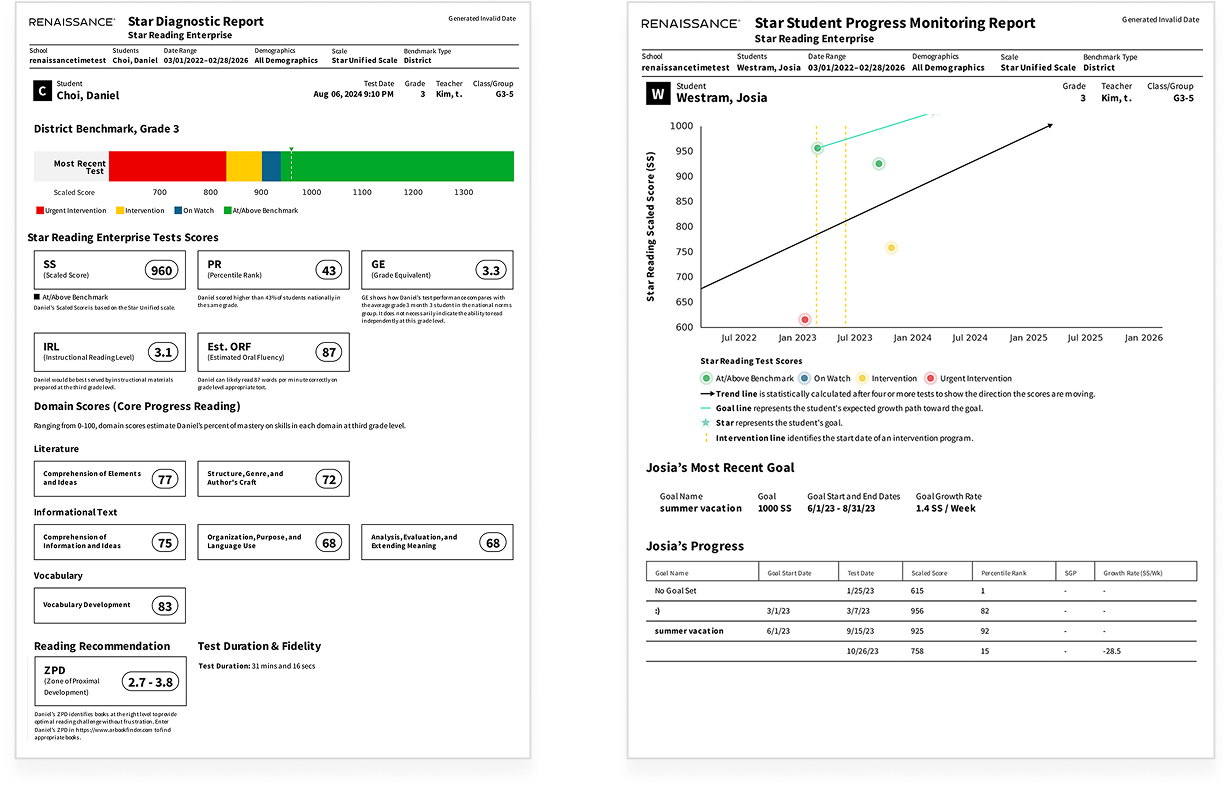Click the green data point where goal line starts
The image size is (1230, 789).
(x=817, y=148)
